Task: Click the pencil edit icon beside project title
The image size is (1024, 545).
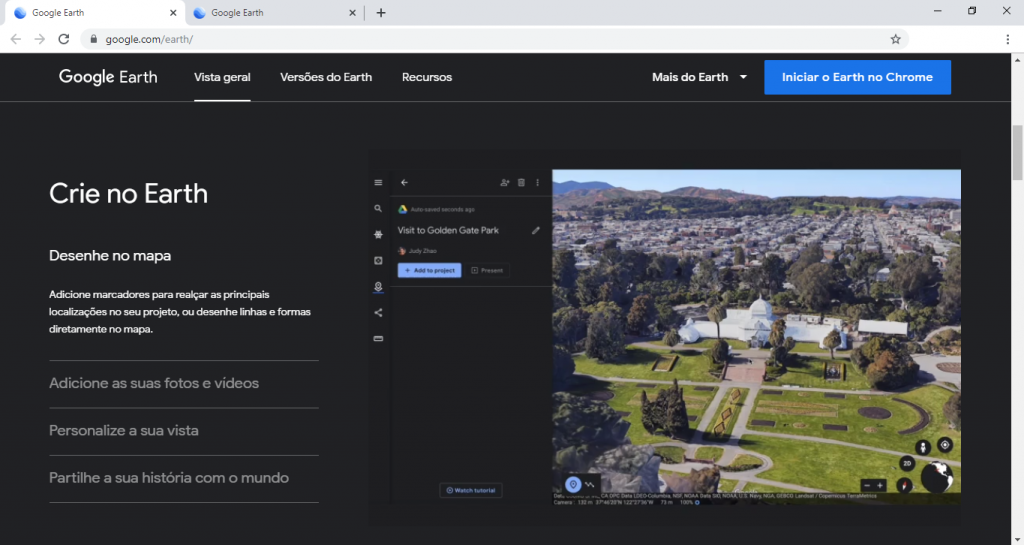Action: [x=536, y=230]
